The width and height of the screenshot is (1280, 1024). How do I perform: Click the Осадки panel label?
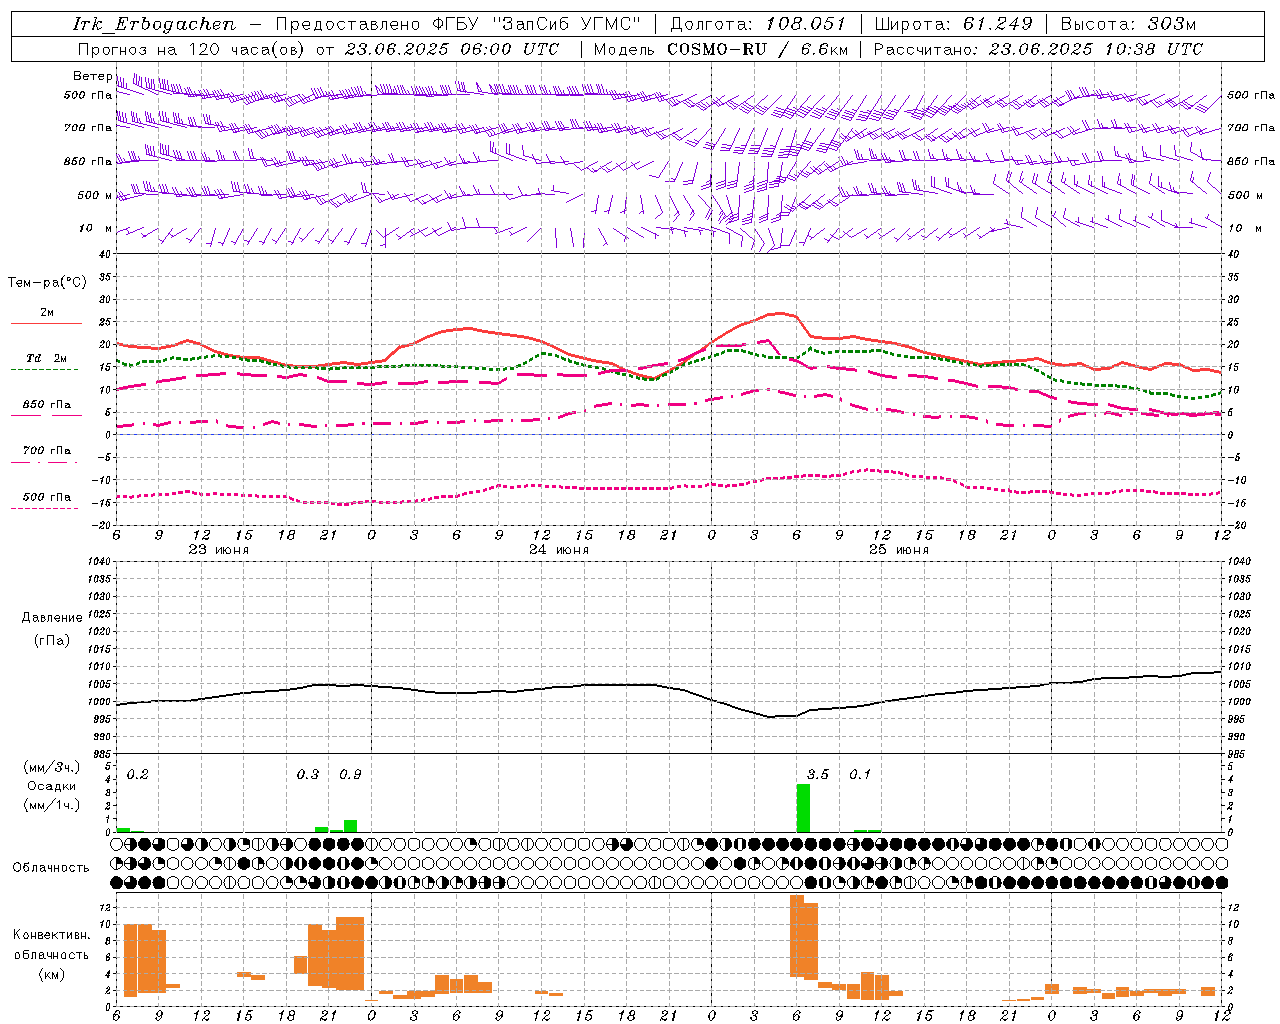click(x=52, y=786)
